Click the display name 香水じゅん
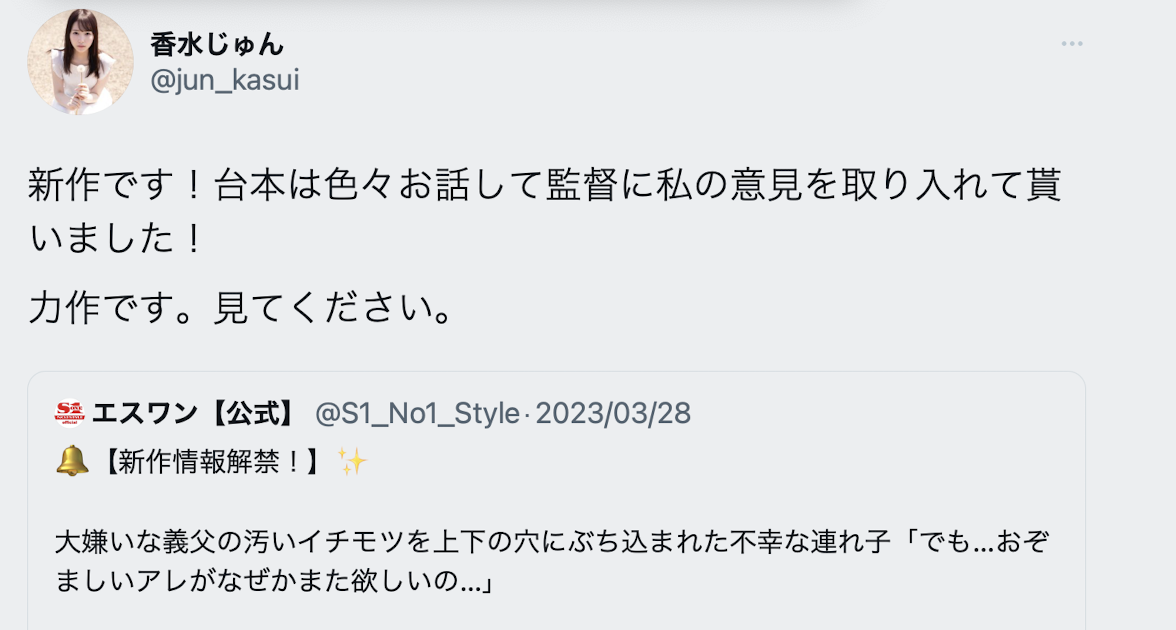 click(217, 44)
